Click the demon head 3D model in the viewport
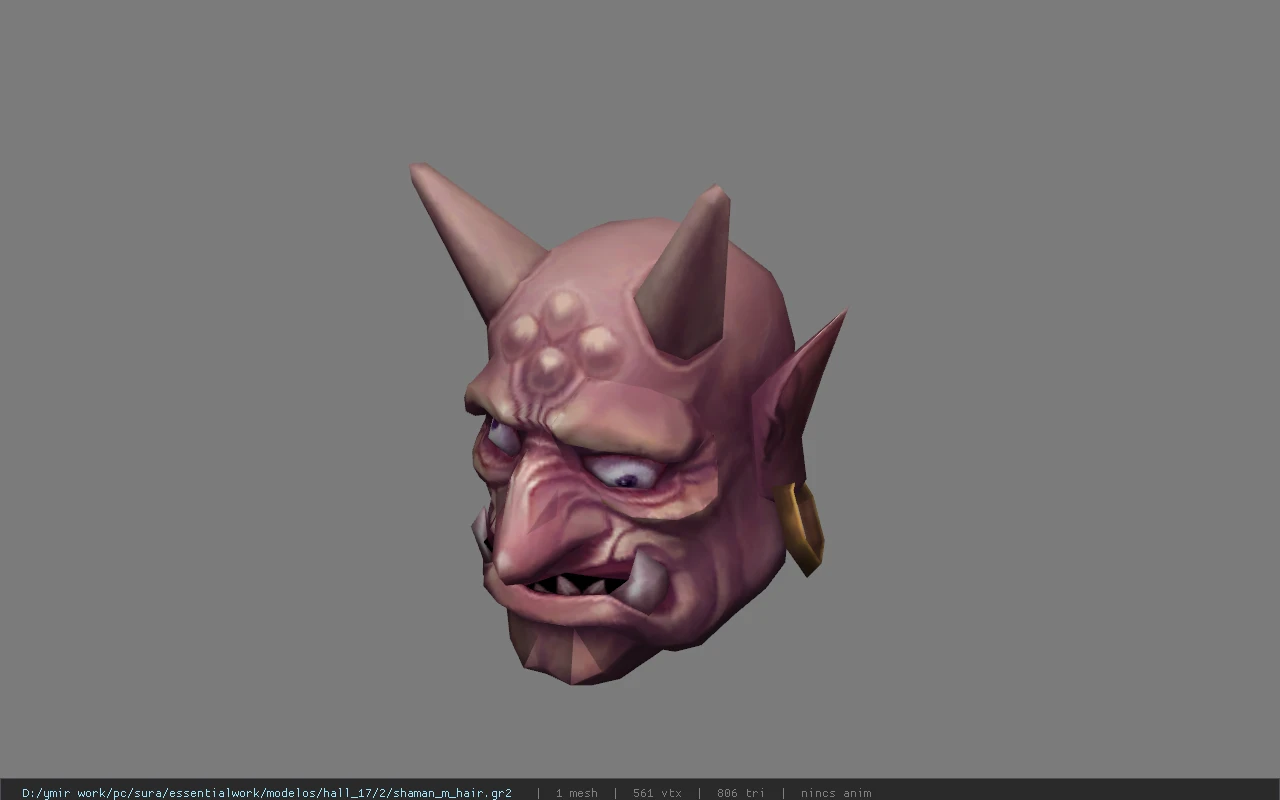This screenshot has height=800, width=1280. pos(628,425)
